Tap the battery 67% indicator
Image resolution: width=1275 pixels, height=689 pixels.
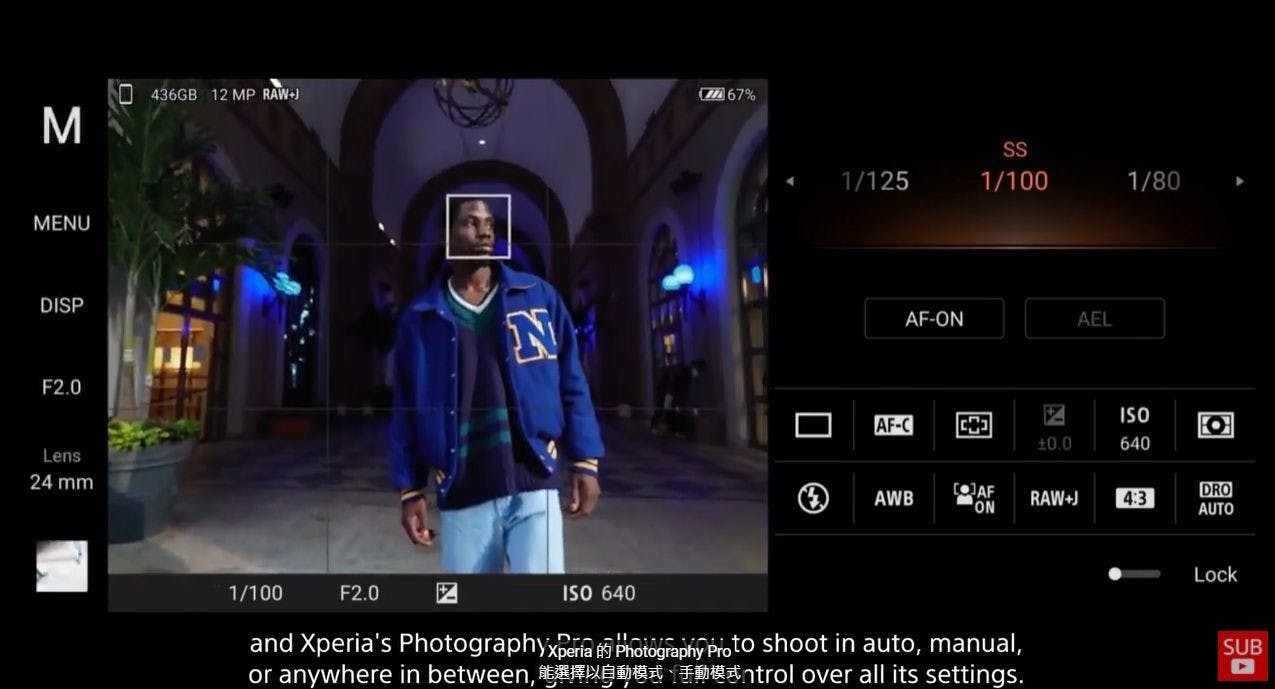pos(727,95)
